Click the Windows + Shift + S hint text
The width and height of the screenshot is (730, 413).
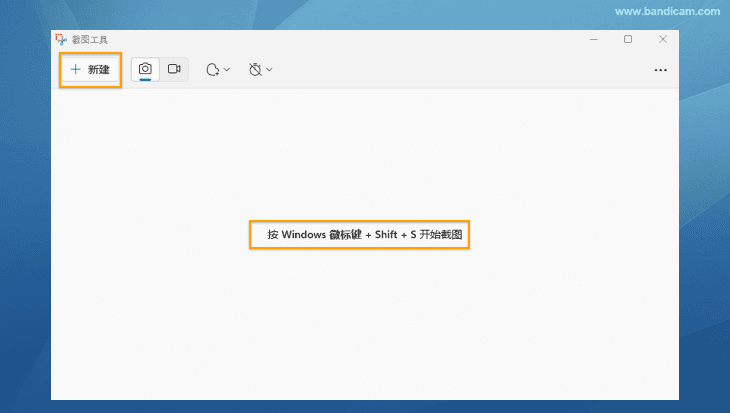pyautogui.click(x=359, y=234)
